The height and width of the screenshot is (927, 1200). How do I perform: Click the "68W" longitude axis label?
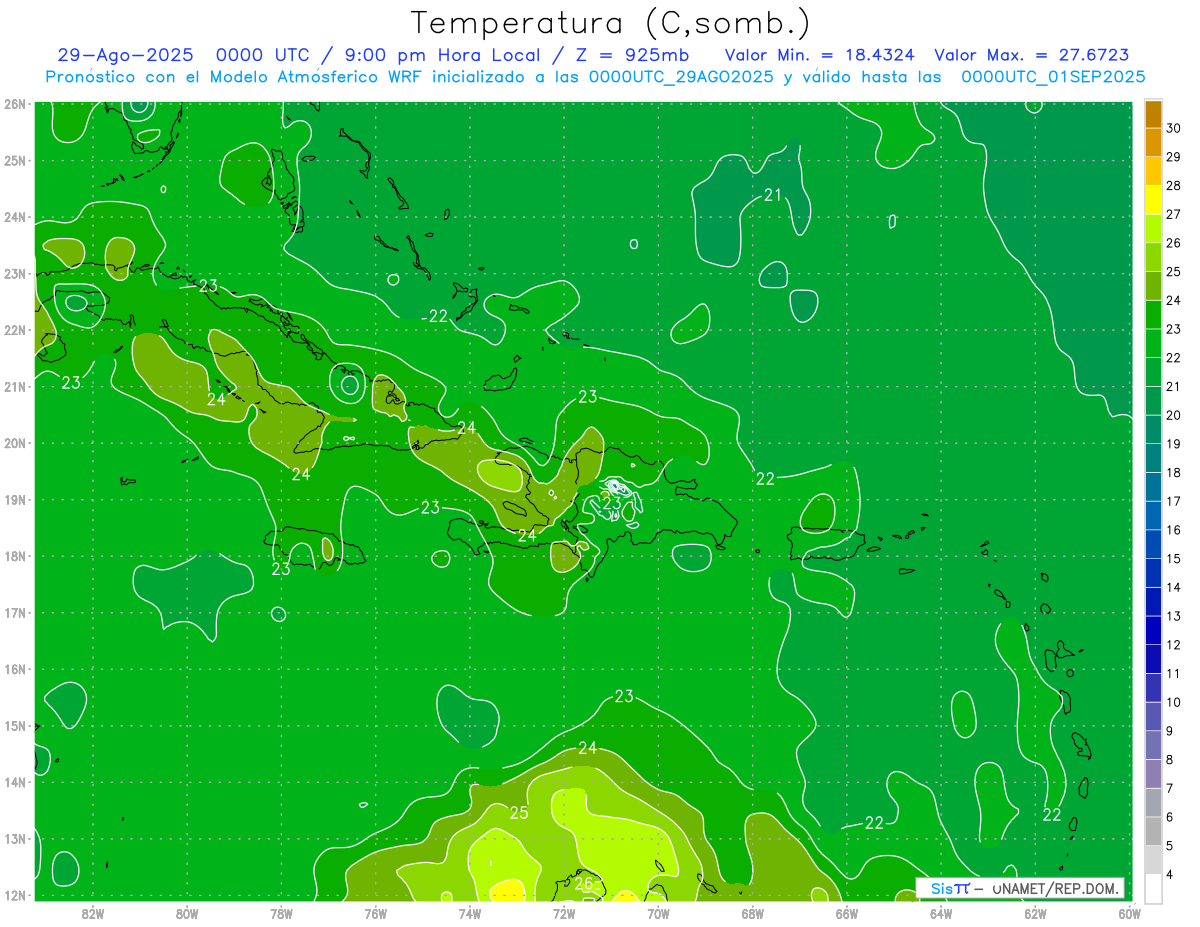[753, 912]
